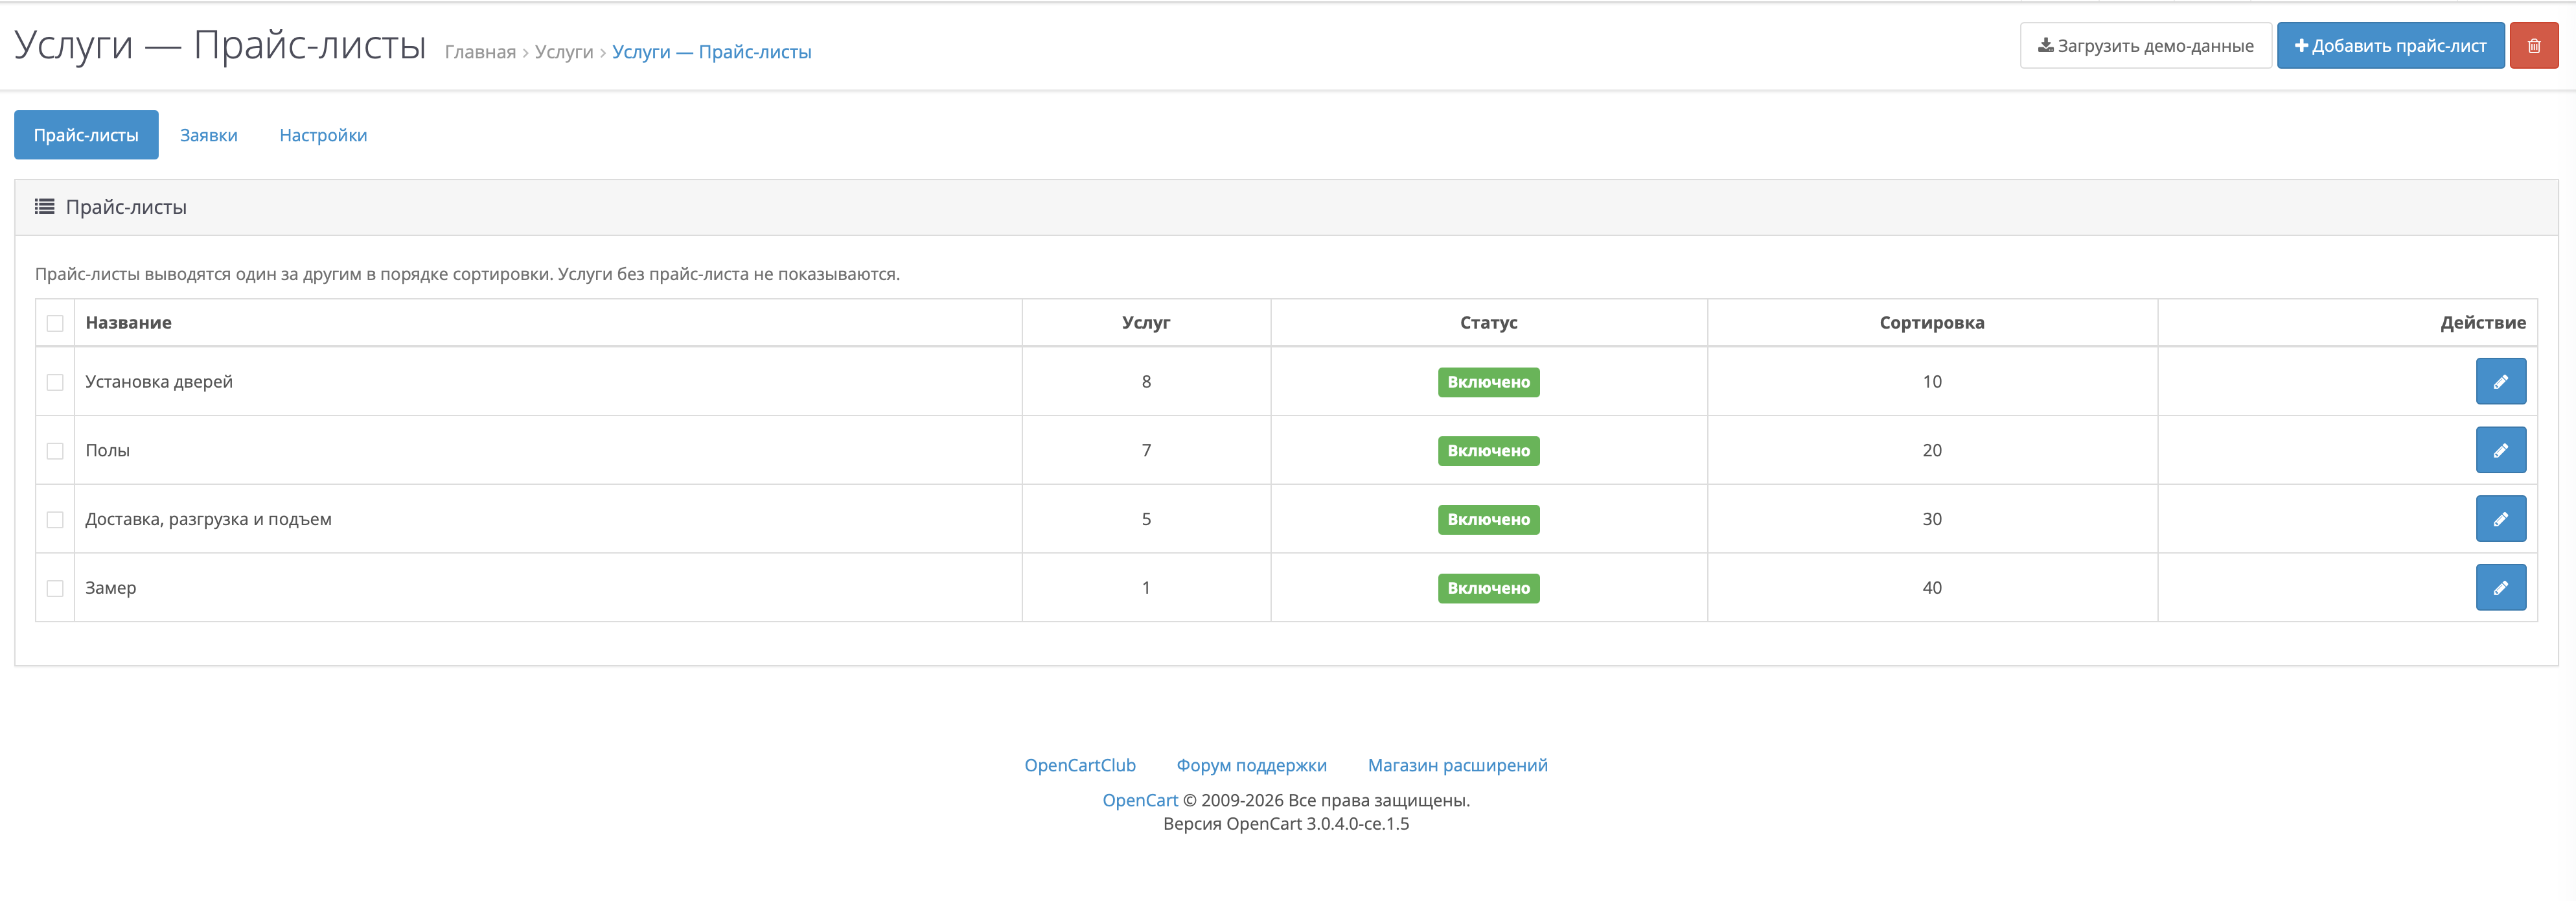This screenshot has width=2576, height=901.
Task: Click the red trash delete icon button
Action: [x=2533, y=46]
